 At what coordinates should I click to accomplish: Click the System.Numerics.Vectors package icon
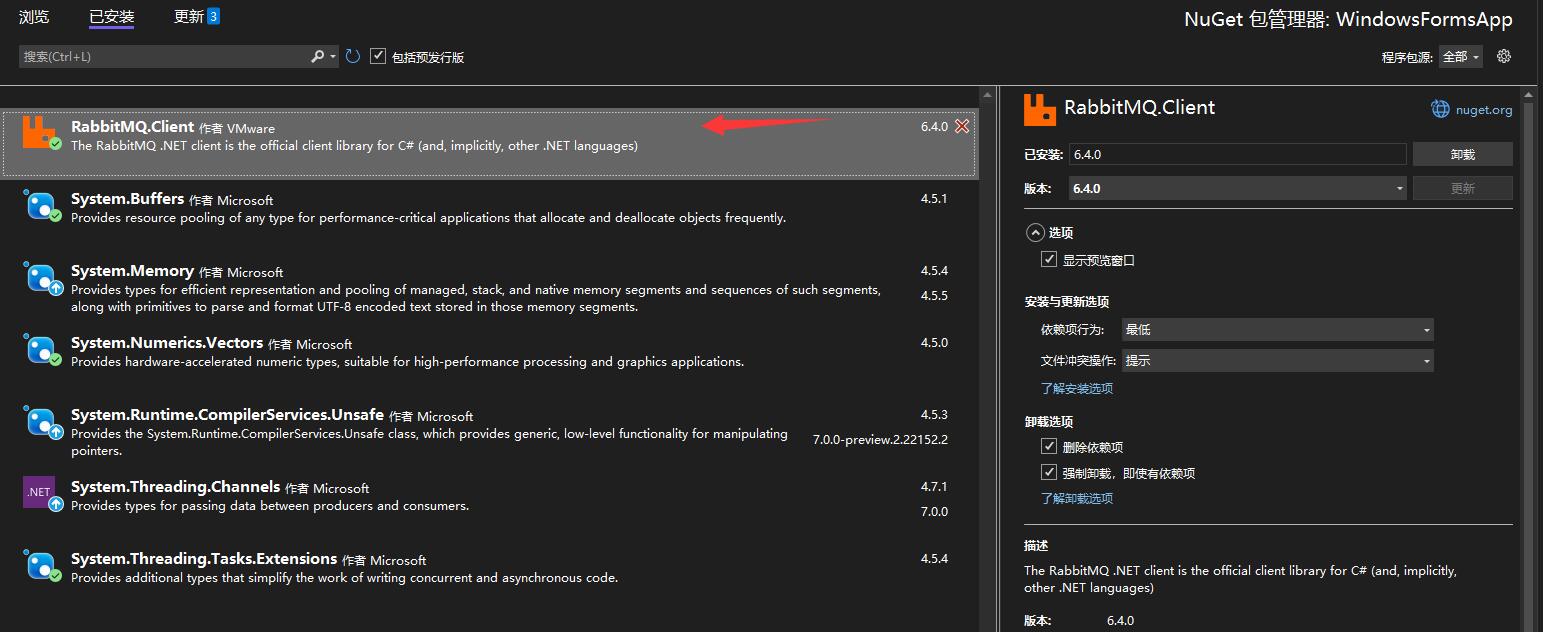coord(40,350)
